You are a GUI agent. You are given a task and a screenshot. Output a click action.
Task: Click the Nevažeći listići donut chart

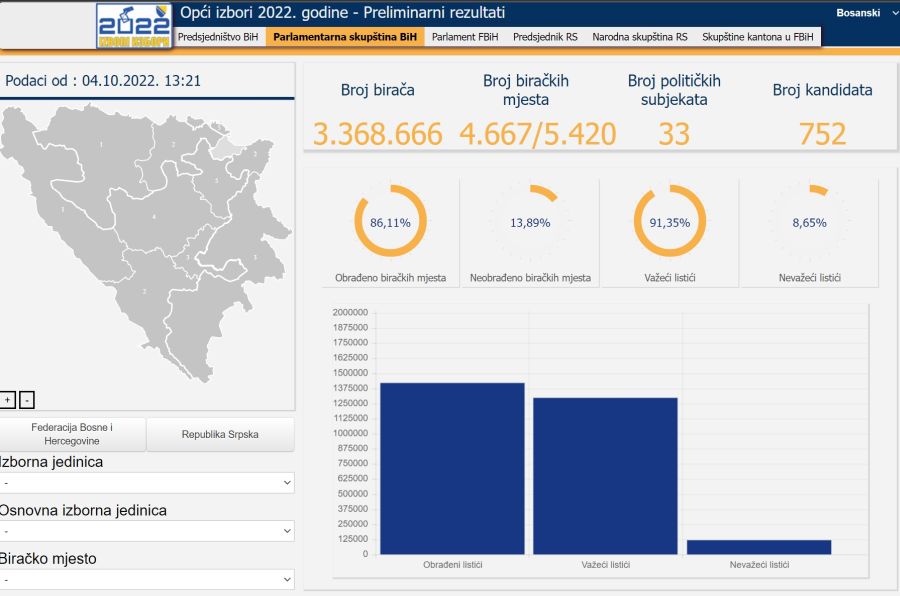point(809,222)
